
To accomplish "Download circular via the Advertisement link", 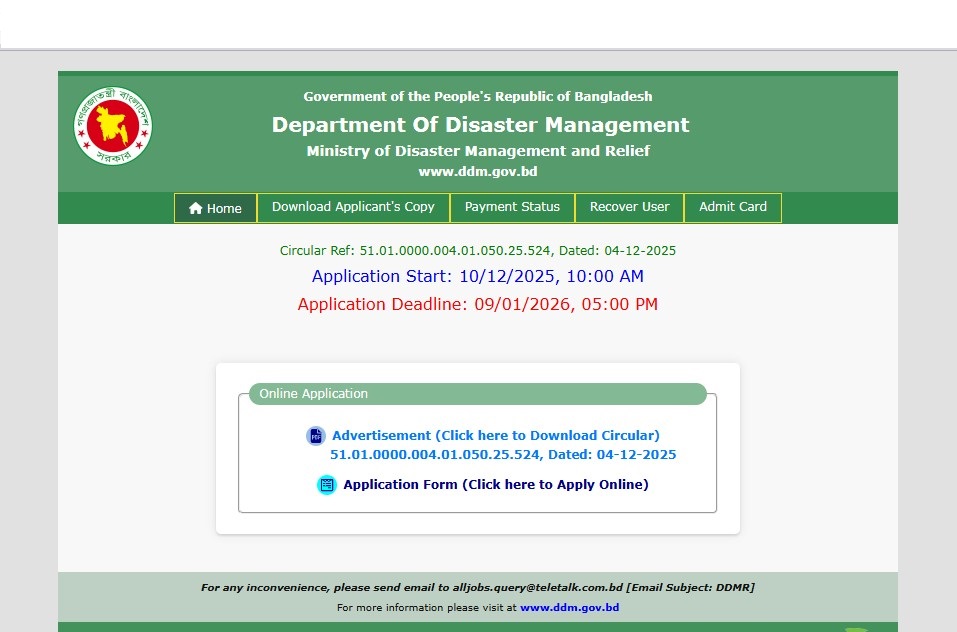I will 496,436.
